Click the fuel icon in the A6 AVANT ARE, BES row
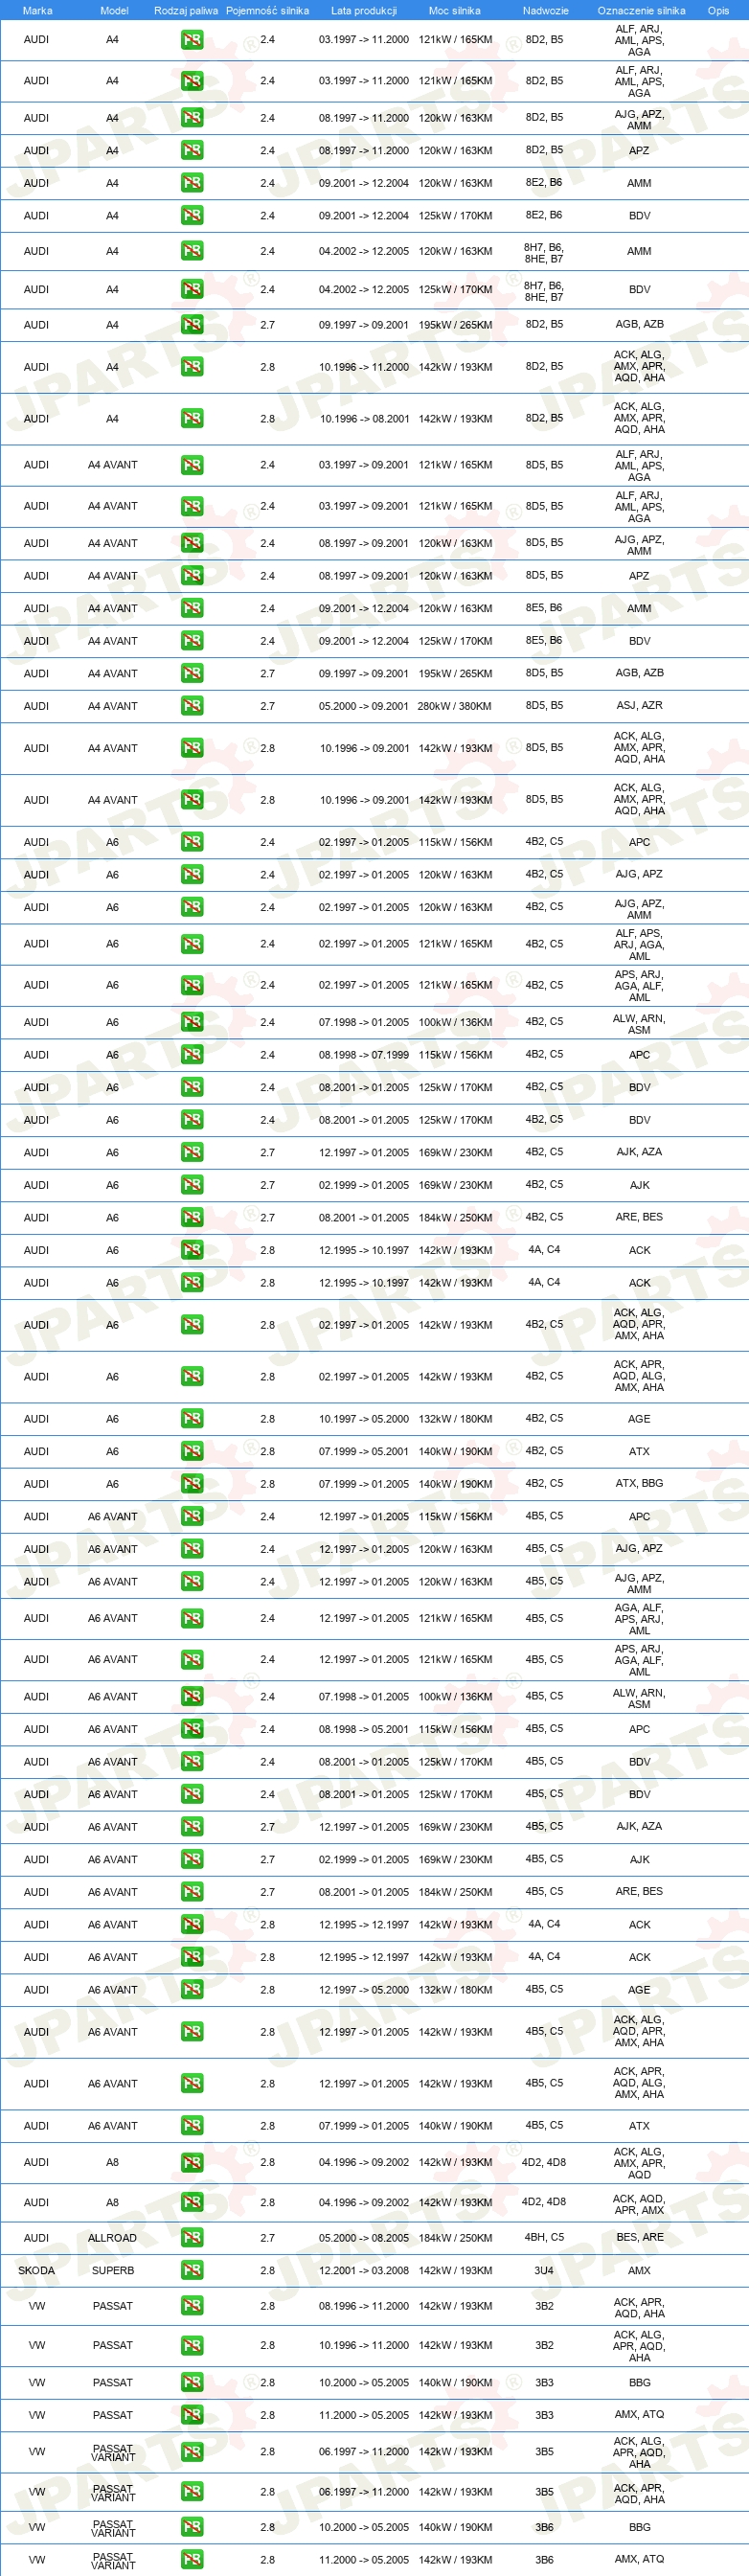 click(192, 1891)
